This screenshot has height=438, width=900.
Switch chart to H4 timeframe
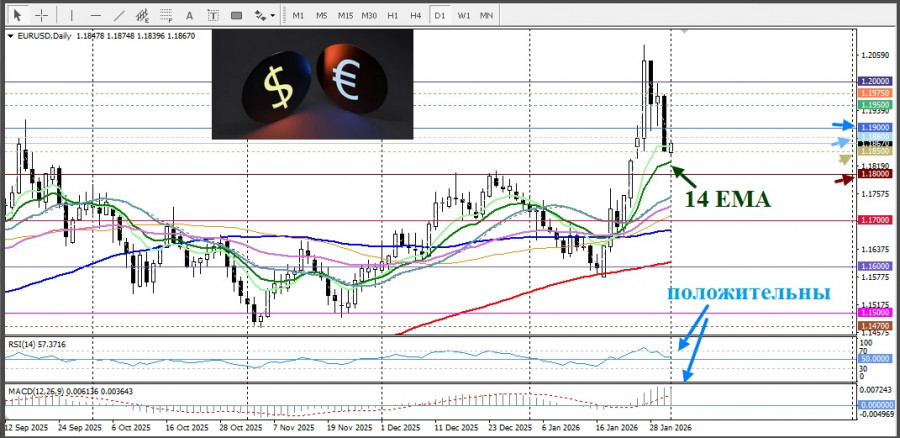(x=416, y=15)
